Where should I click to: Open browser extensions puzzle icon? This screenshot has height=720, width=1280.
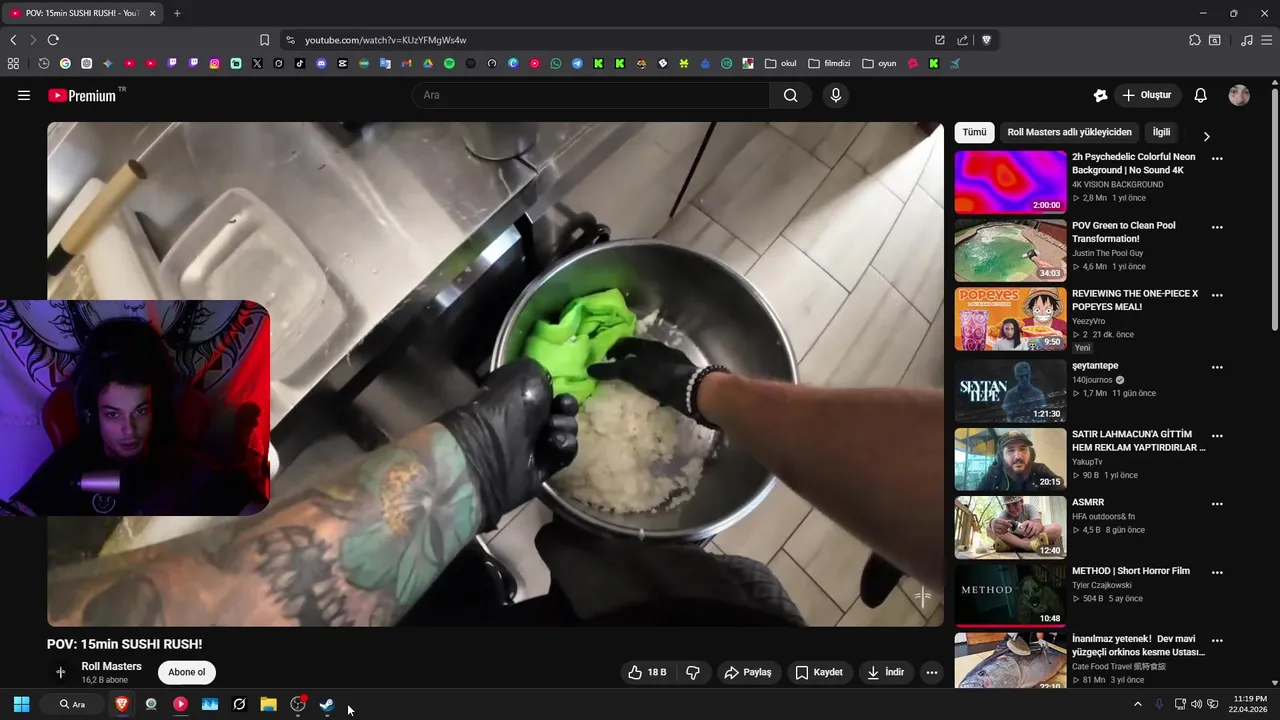pos(1194,40)
